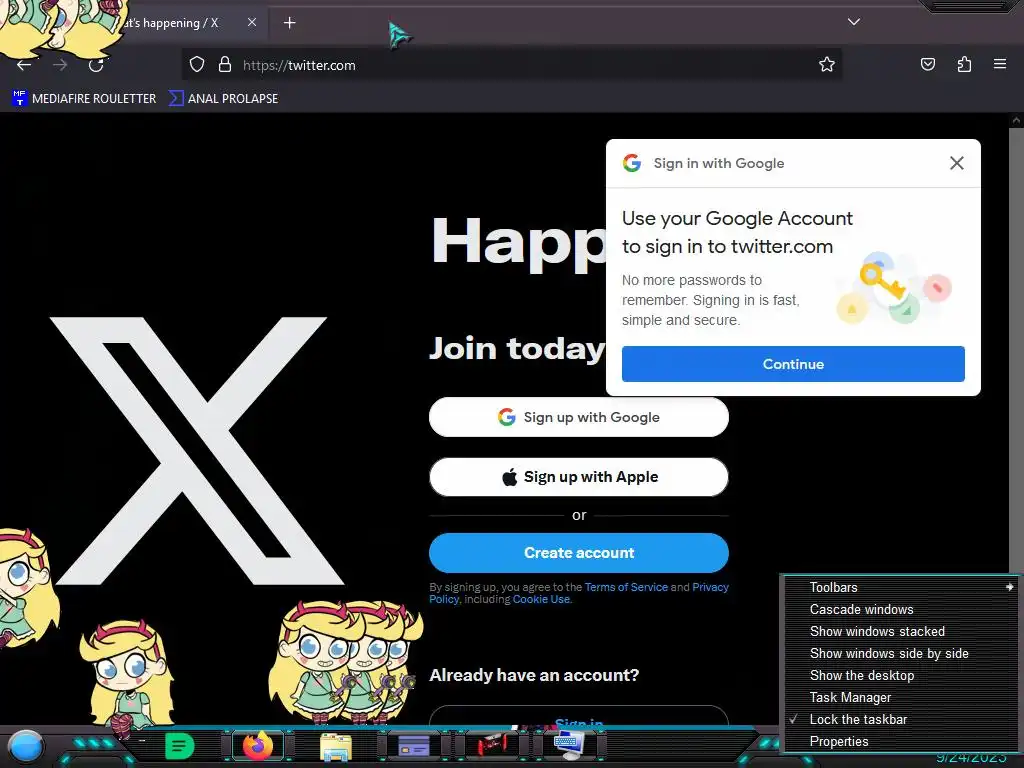Close the What's happening / X tab
This screenshot has width=1024, height=768.
[251, 22]
